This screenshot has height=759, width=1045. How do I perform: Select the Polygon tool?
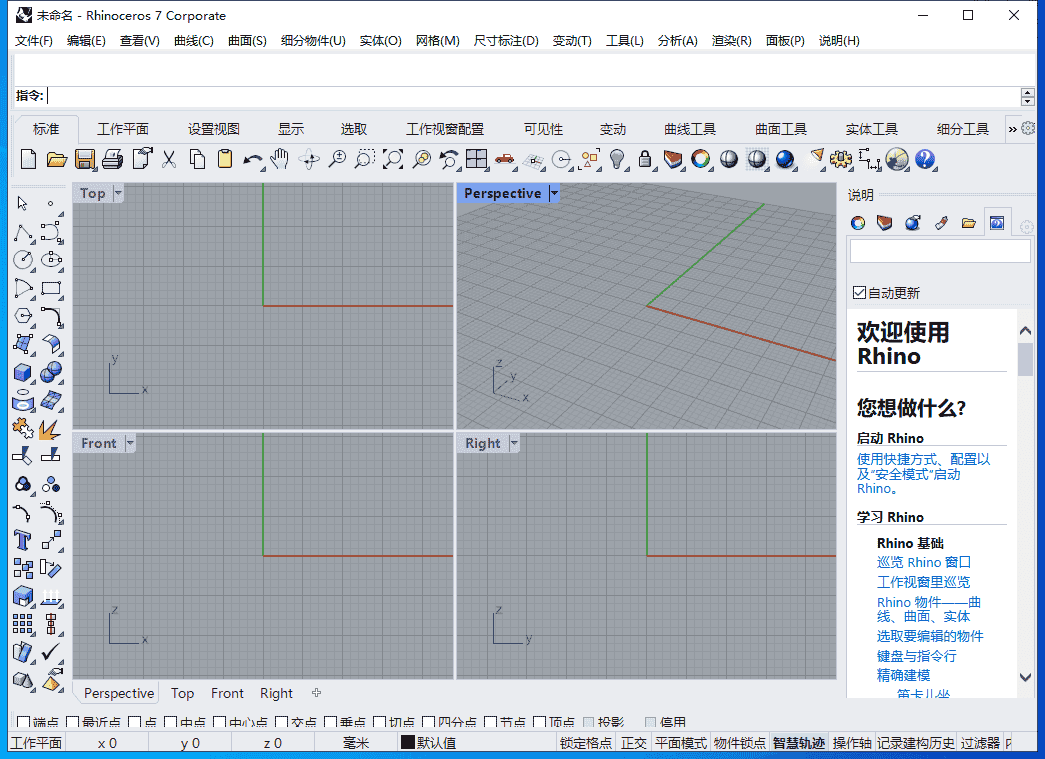[x=22, y=316]
